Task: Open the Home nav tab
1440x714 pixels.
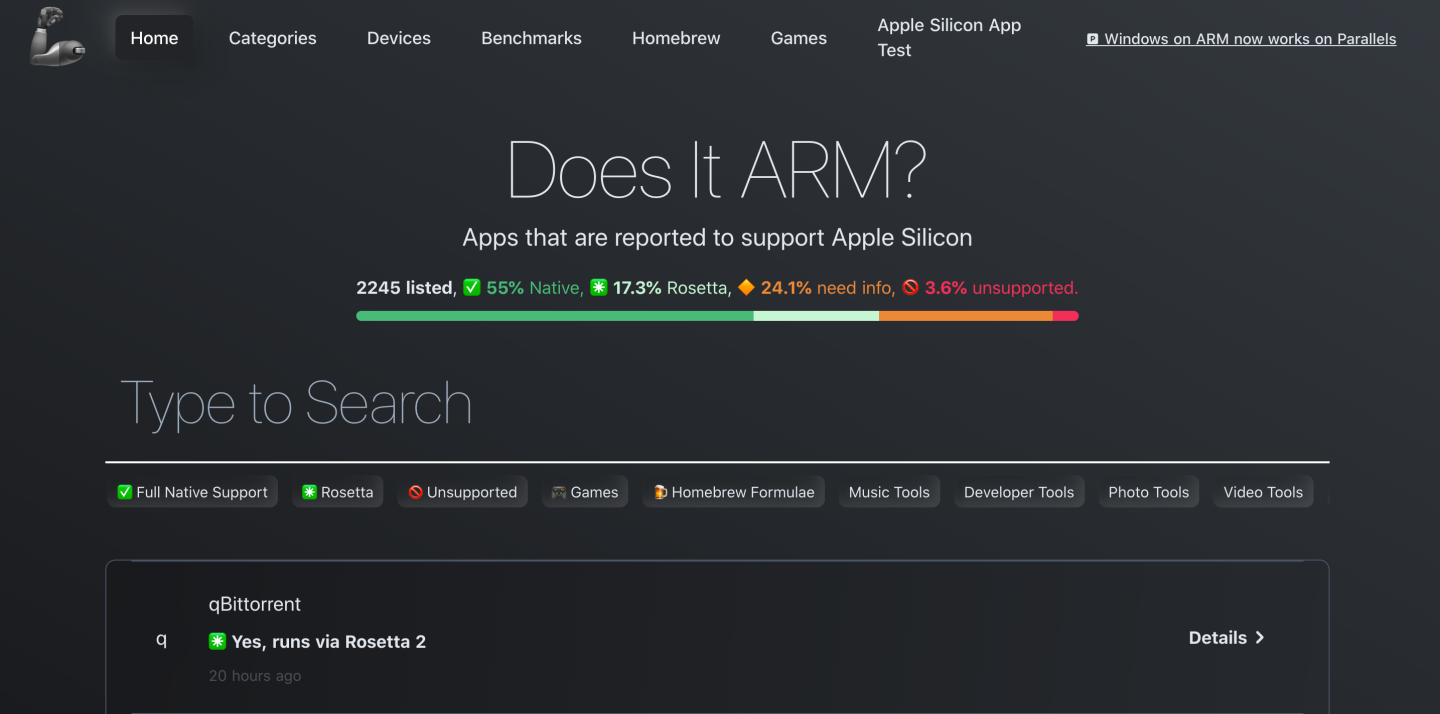Action: [154, 38]
